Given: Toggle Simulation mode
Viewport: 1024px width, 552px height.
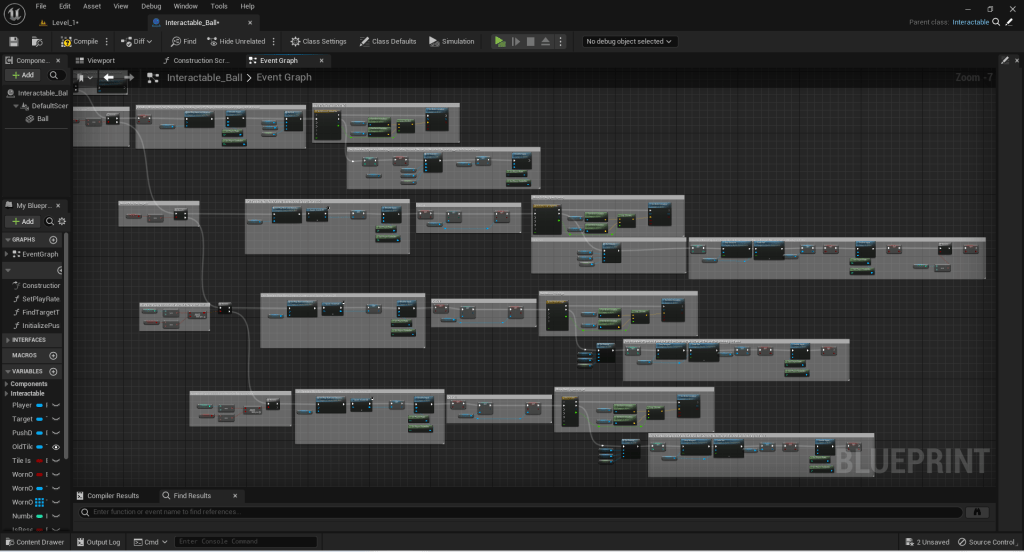Looking at the screenshot, I should point(452,41).
